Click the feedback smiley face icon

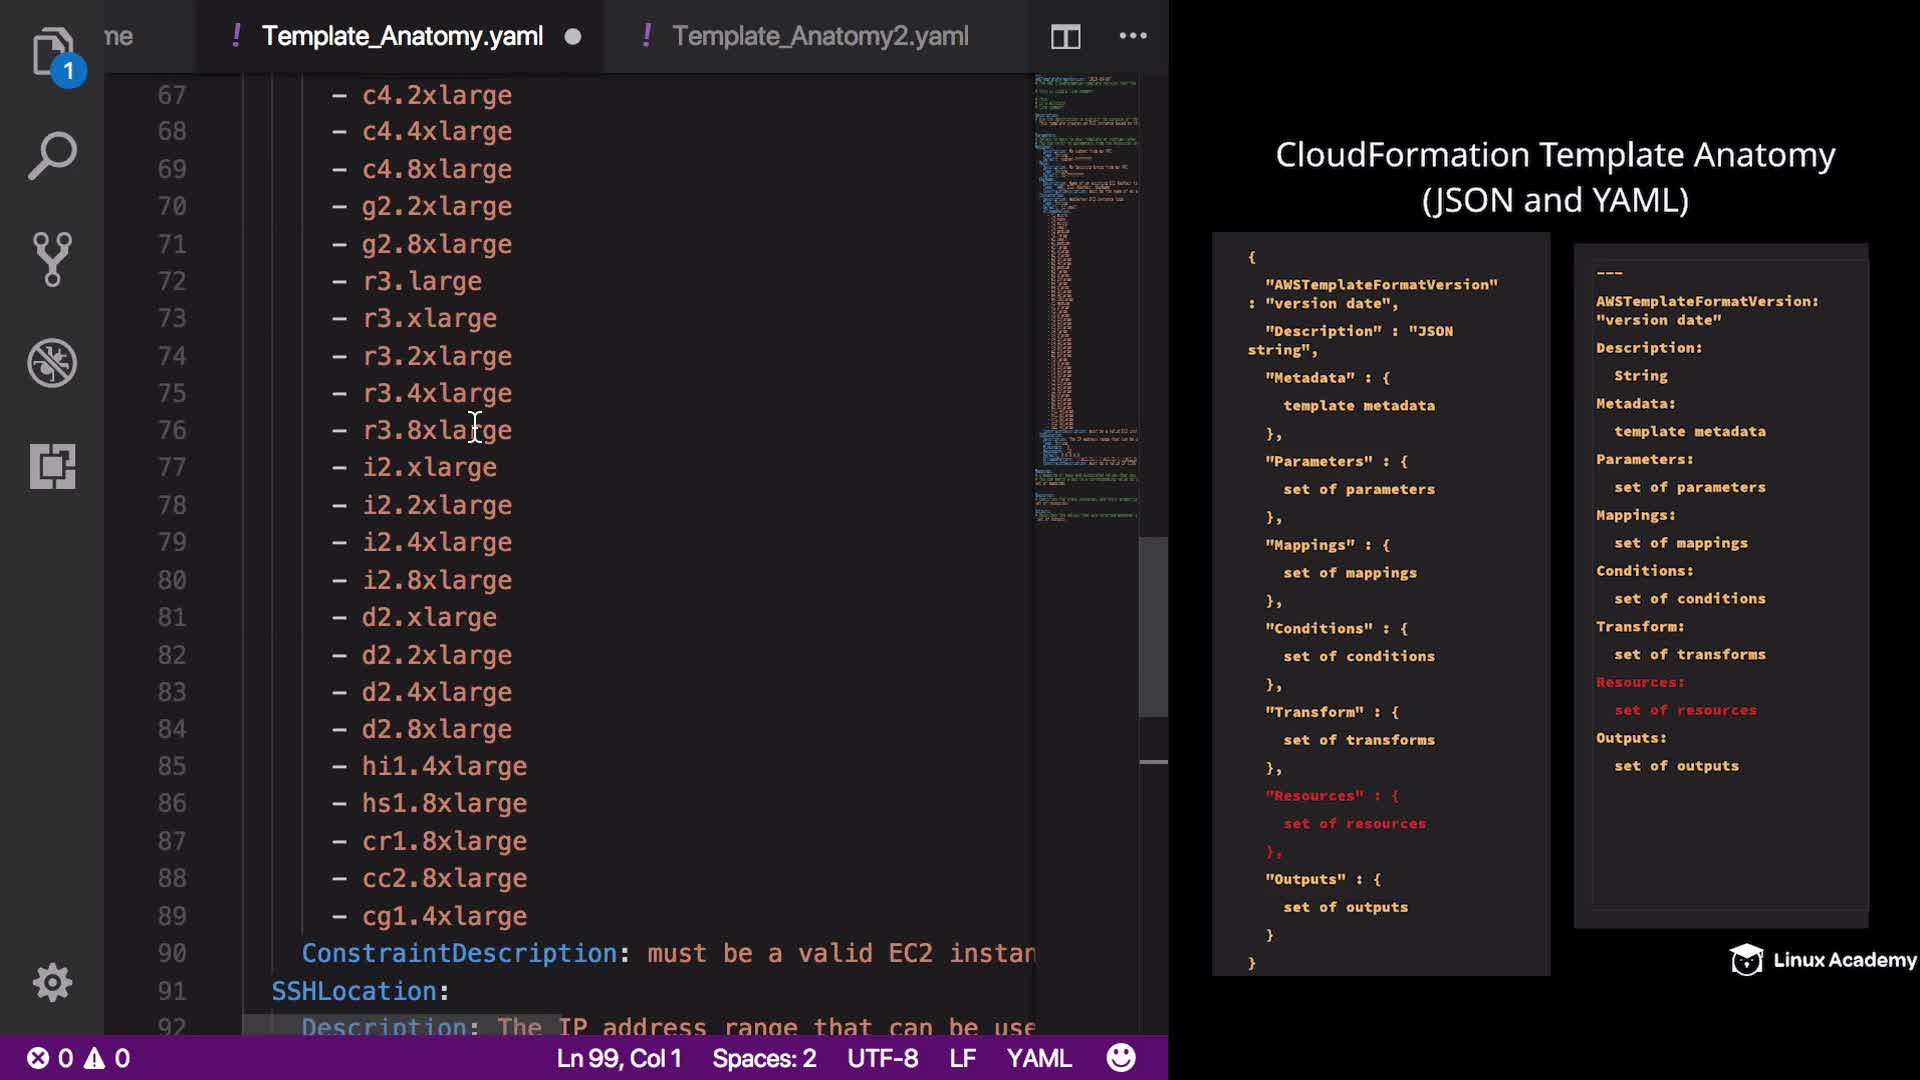[x=1121, y=1057]
